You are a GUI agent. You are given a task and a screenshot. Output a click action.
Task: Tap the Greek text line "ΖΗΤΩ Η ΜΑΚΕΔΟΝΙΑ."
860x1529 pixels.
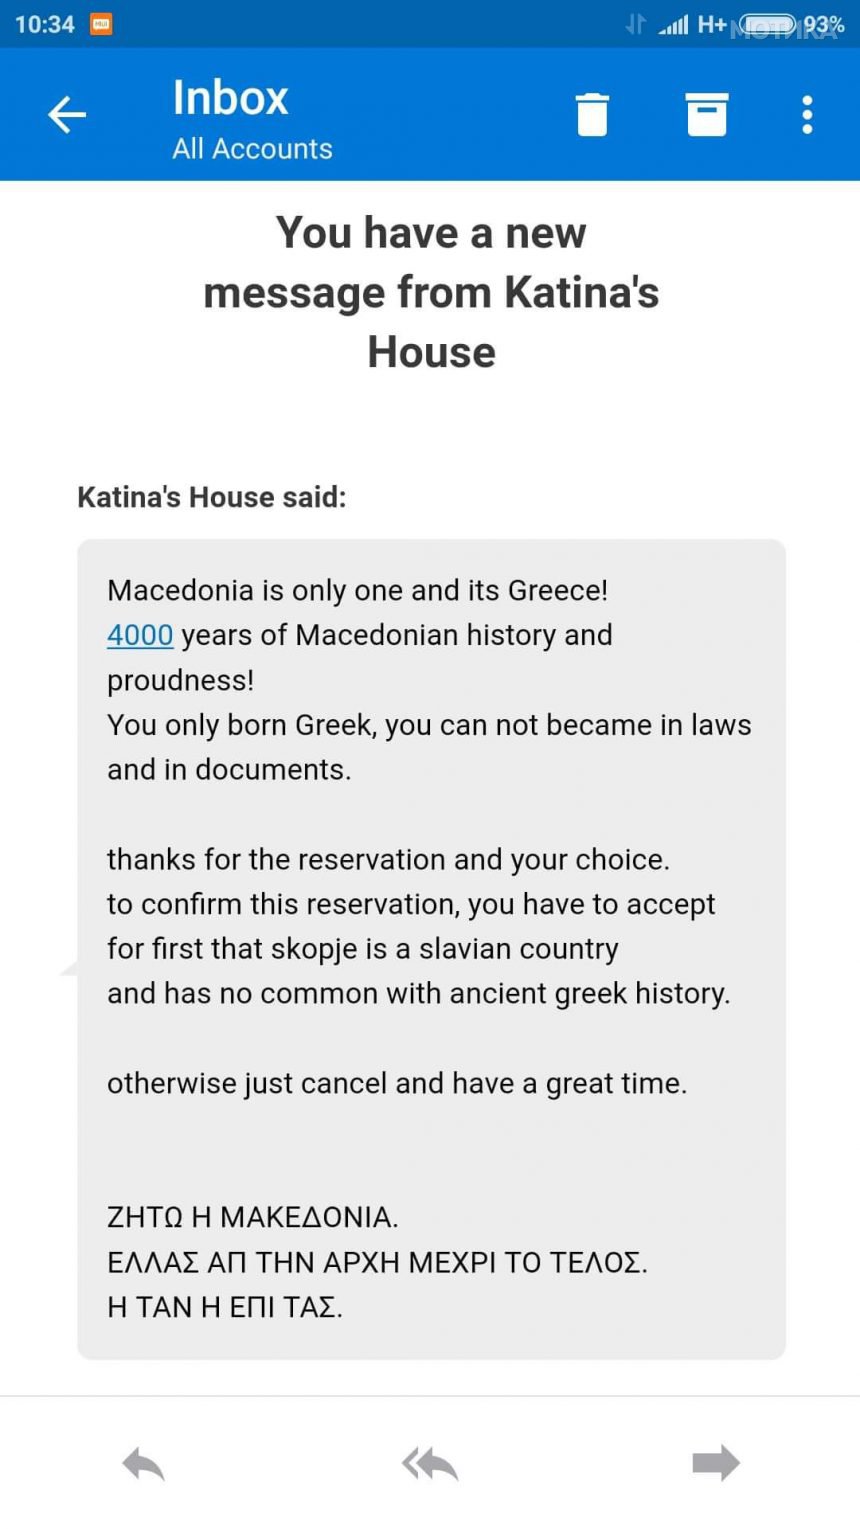click(252, 1217)
